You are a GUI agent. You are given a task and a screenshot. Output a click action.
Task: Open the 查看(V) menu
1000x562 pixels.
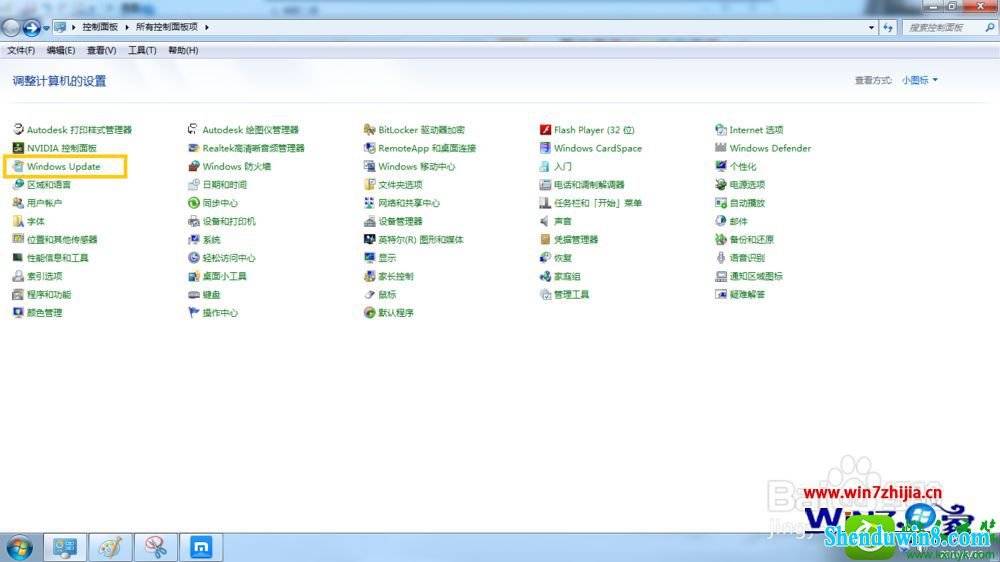click(101, 50)
